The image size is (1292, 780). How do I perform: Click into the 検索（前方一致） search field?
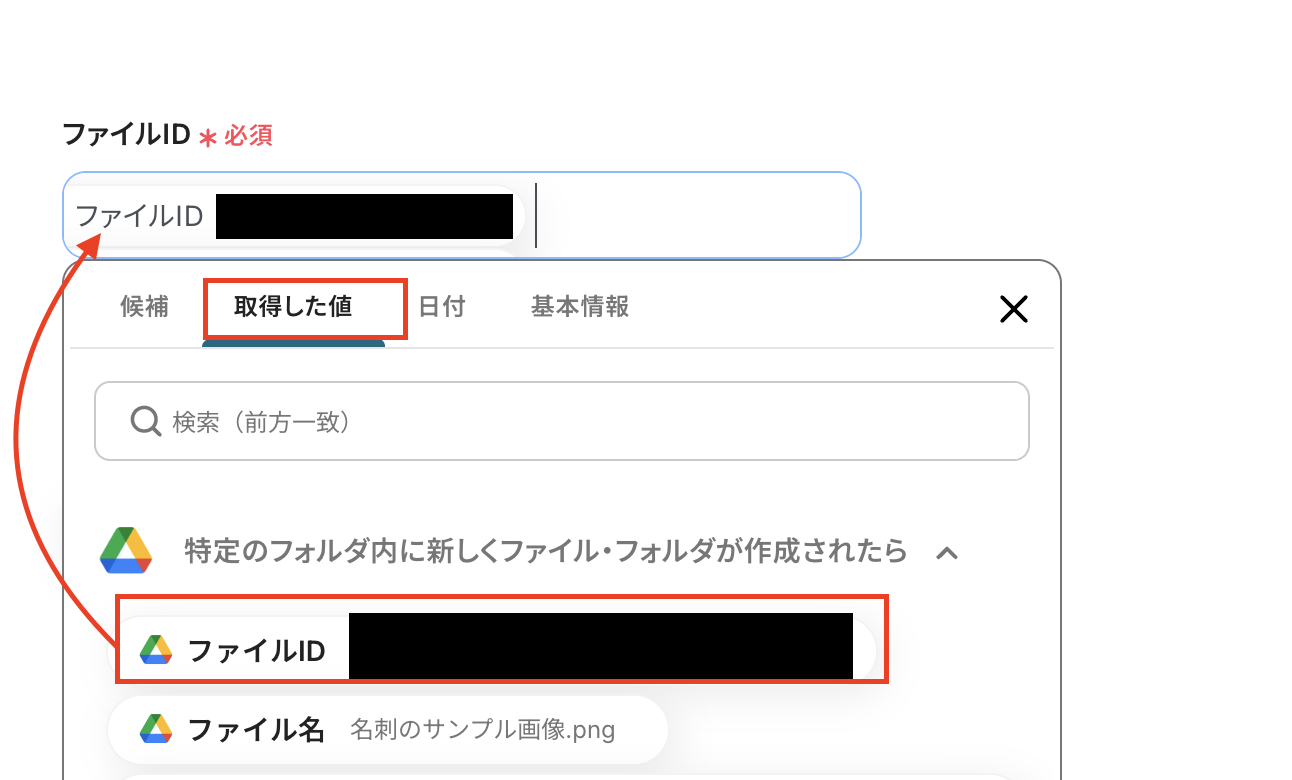(x=562, y=421)
